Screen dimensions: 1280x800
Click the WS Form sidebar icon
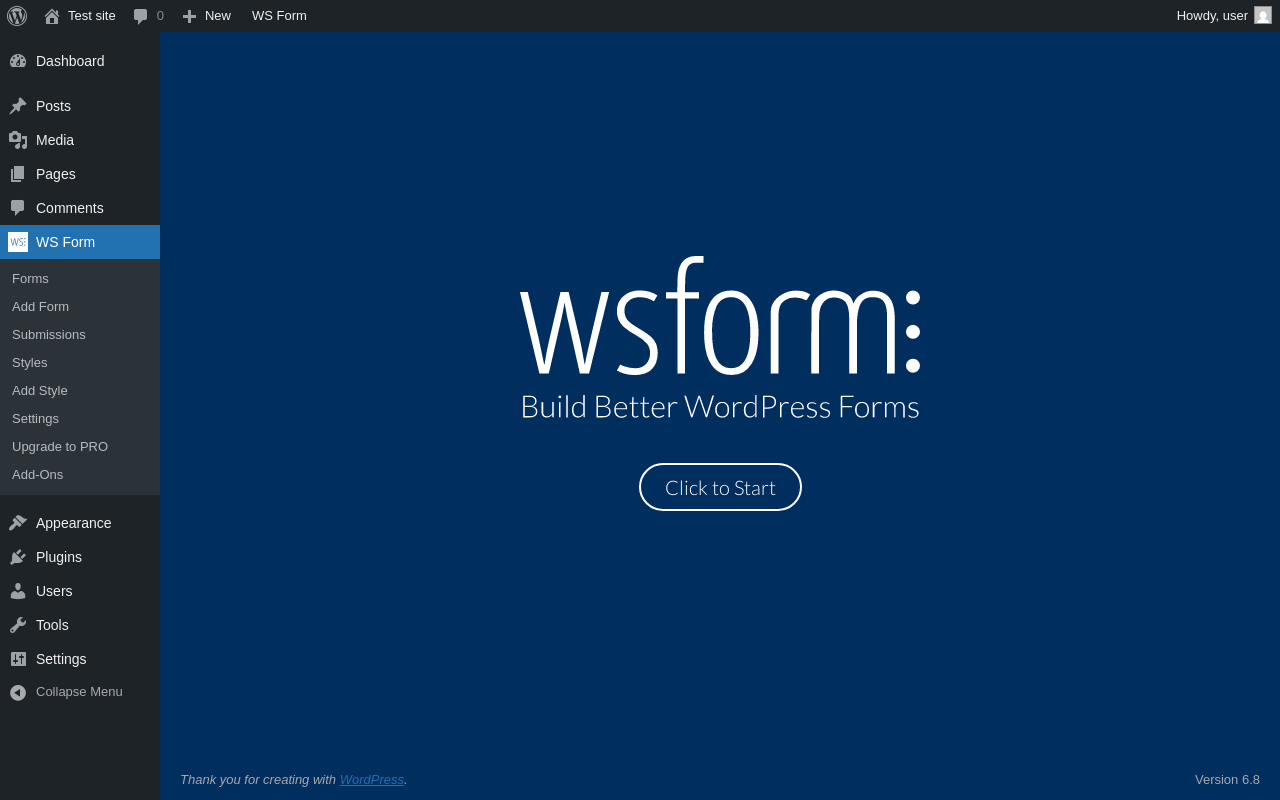coord(18,242)
